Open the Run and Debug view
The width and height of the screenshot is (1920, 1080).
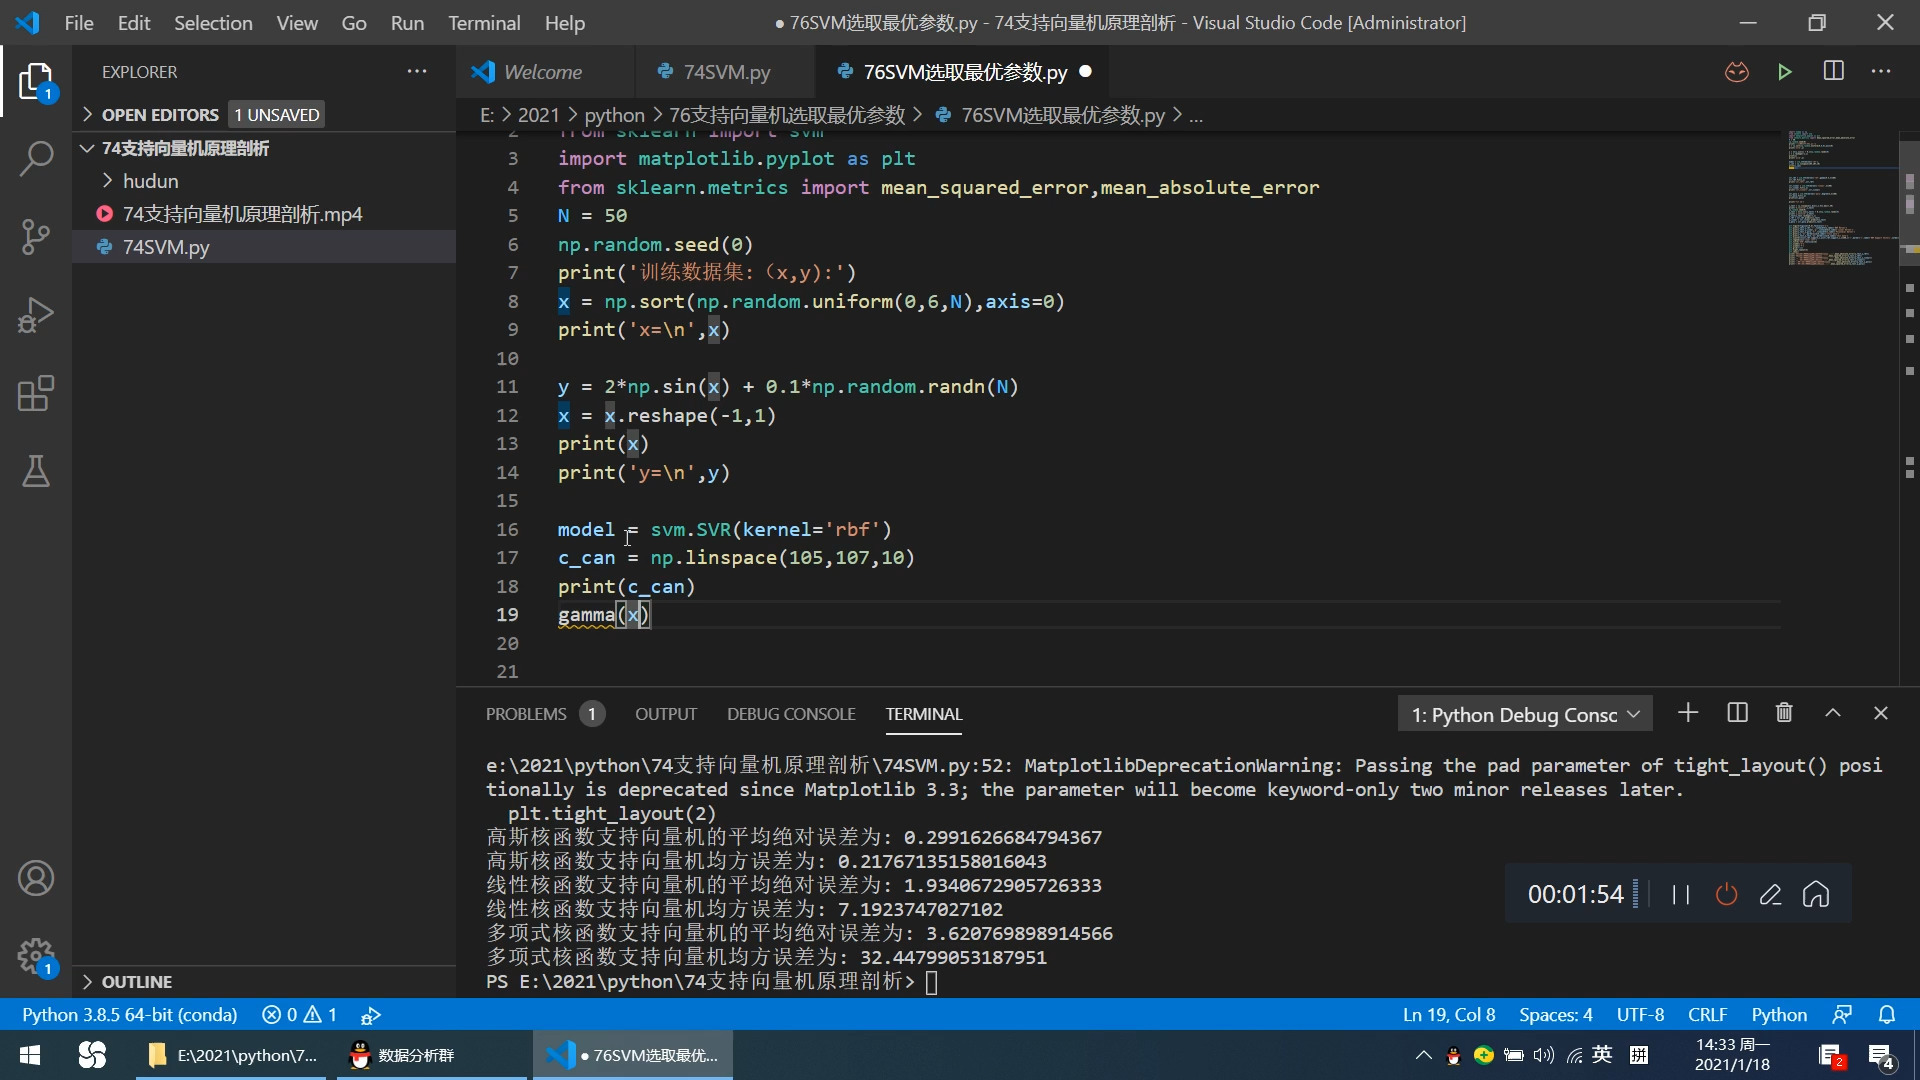point(36,315)
